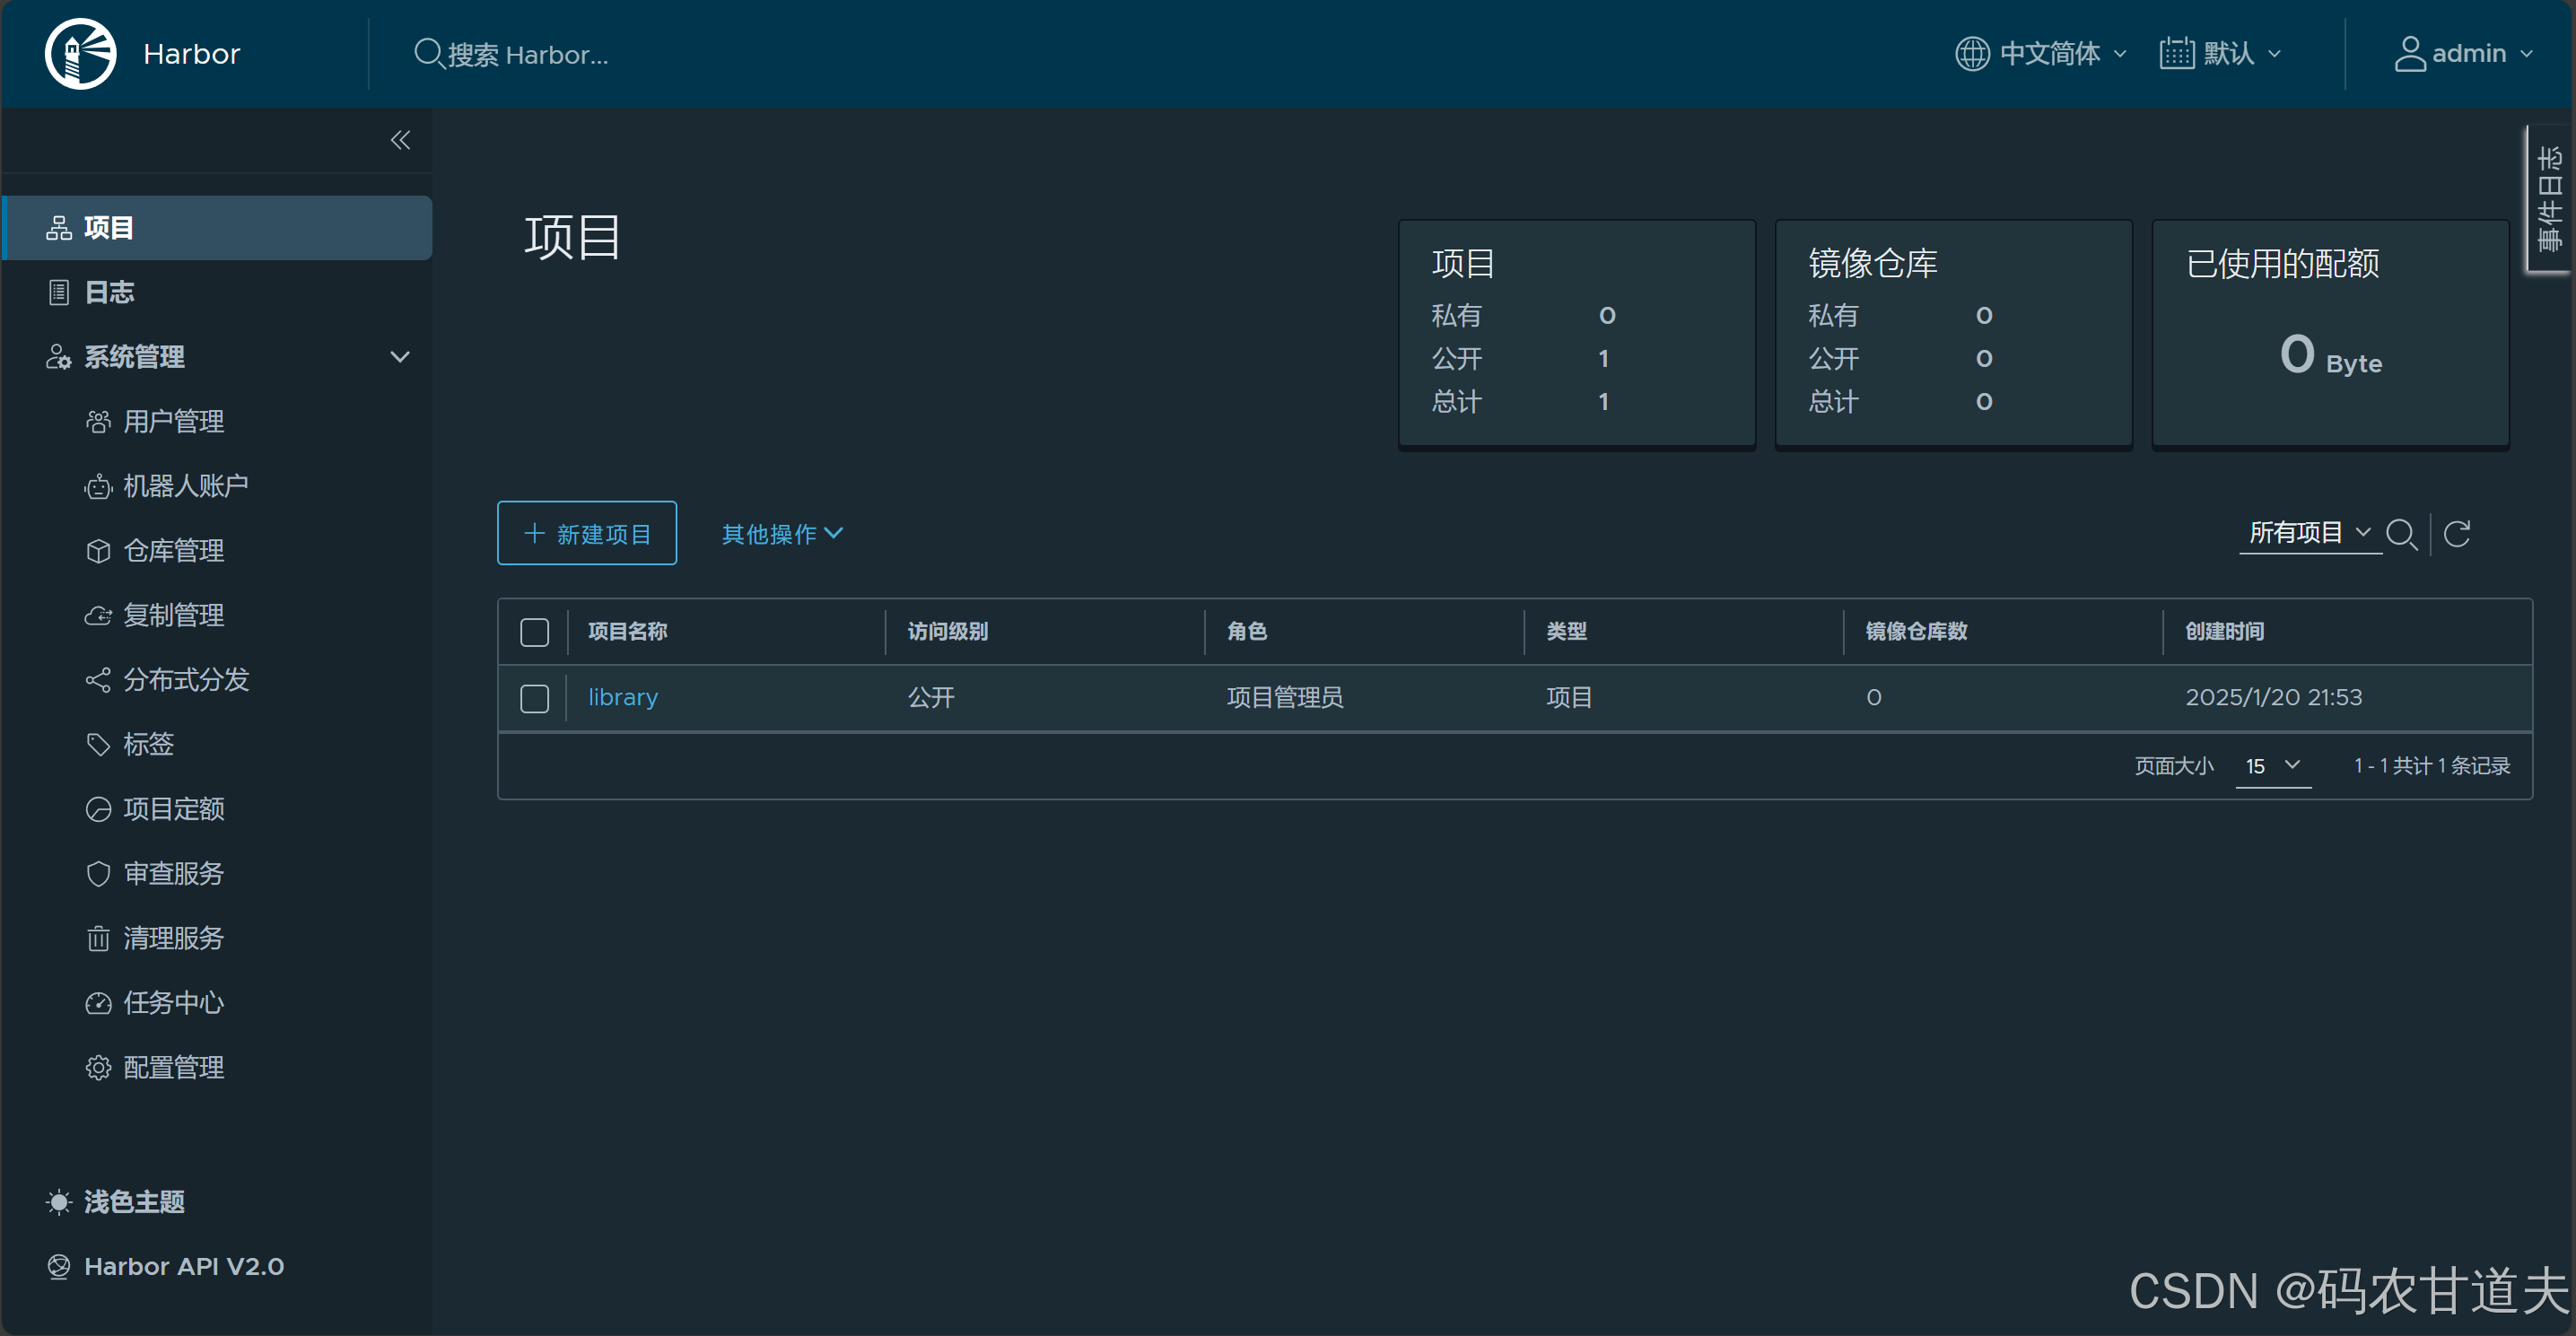Open Garbage Cleanup (清理服务) trash item

click(173, 938)
